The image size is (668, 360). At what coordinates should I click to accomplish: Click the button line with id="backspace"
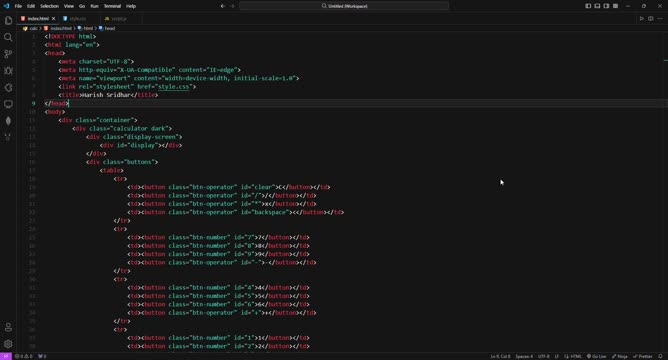236,212
